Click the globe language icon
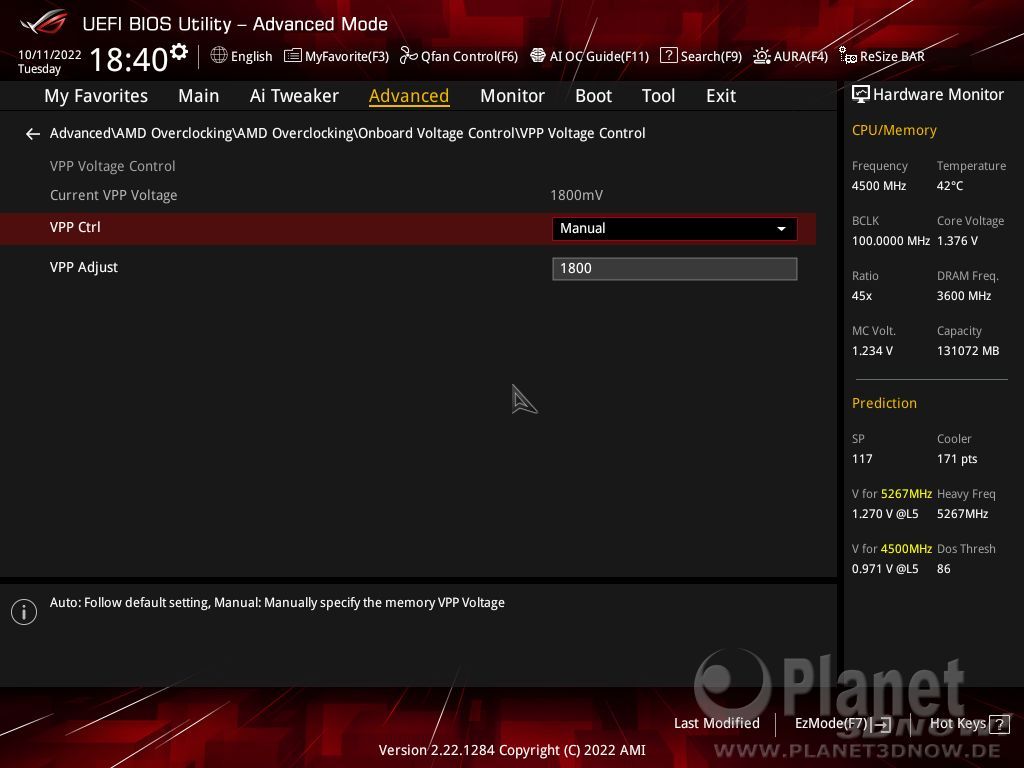The width and height of the screenshot is (1024, 768). tap(219, 56)
